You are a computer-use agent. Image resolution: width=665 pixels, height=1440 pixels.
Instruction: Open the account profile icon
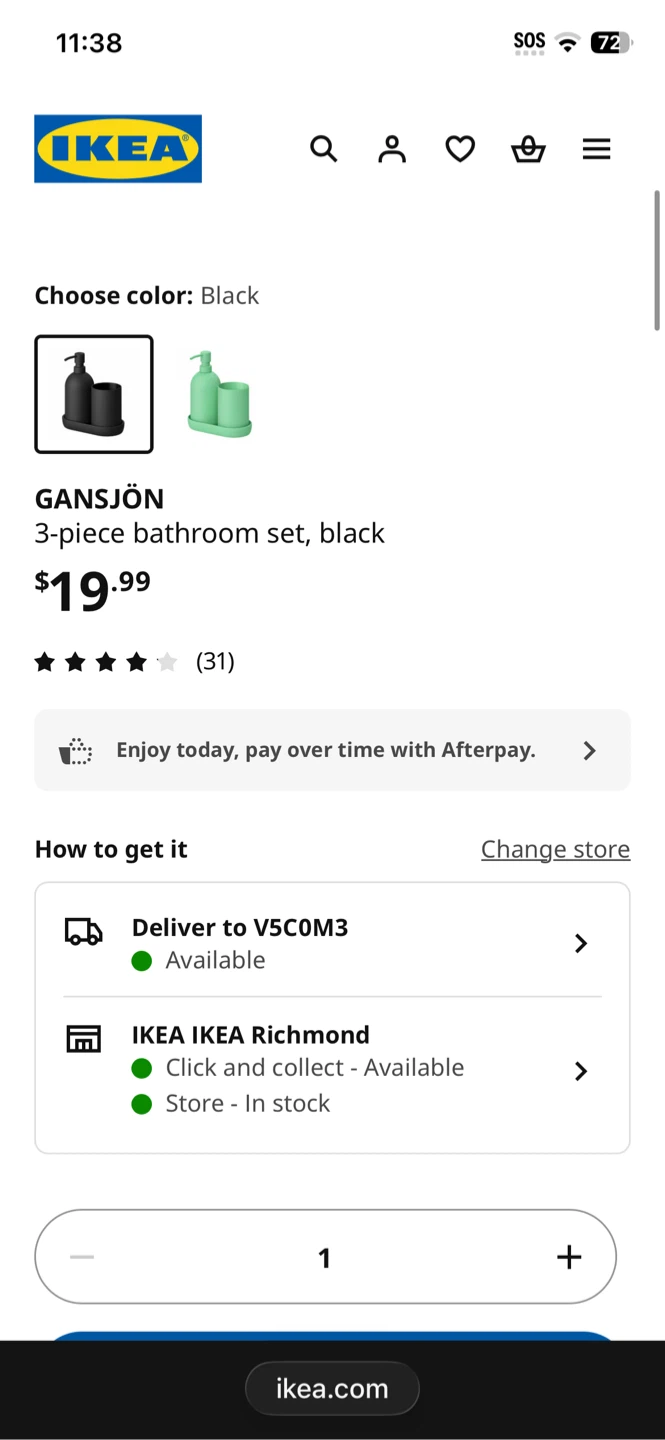pyautogui.click(x=392, y=148)
